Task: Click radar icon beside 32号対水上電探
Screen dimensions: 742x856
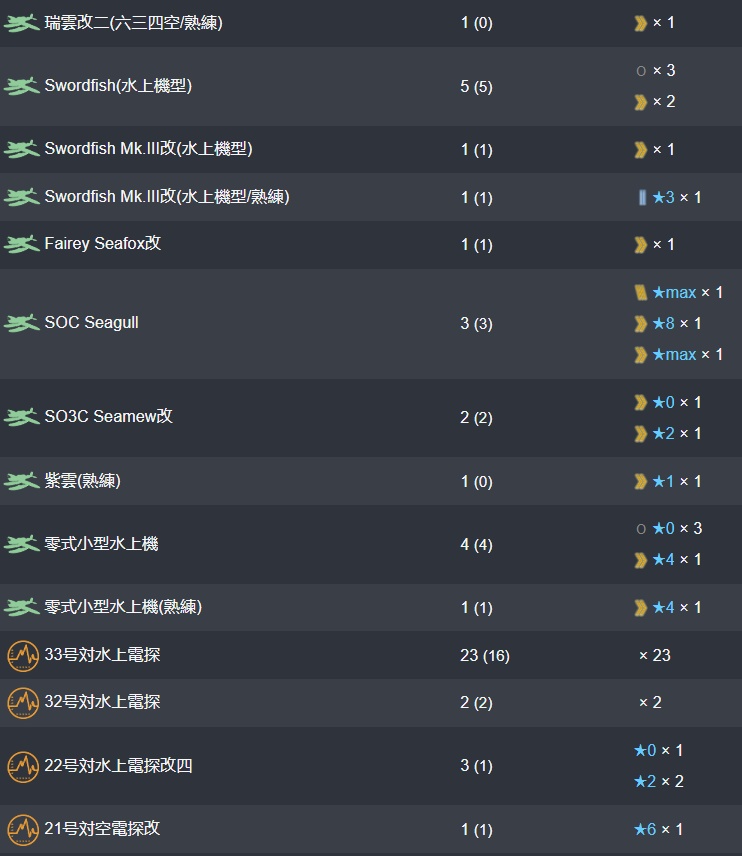Action: tap(23, 703)
